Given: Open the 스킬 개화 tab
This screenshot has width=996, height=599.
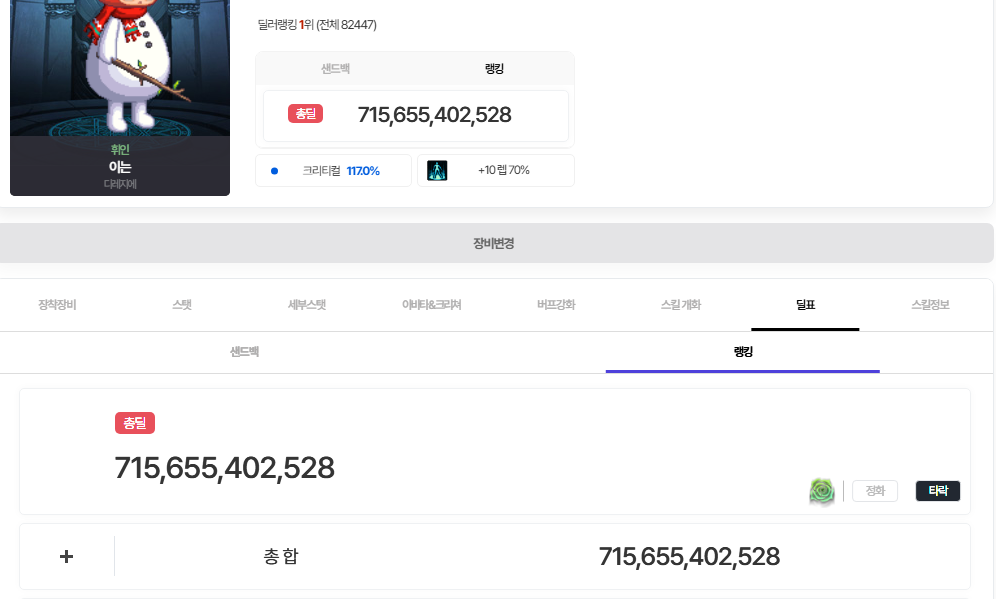Looking at the screenshot, I should 681,305.
